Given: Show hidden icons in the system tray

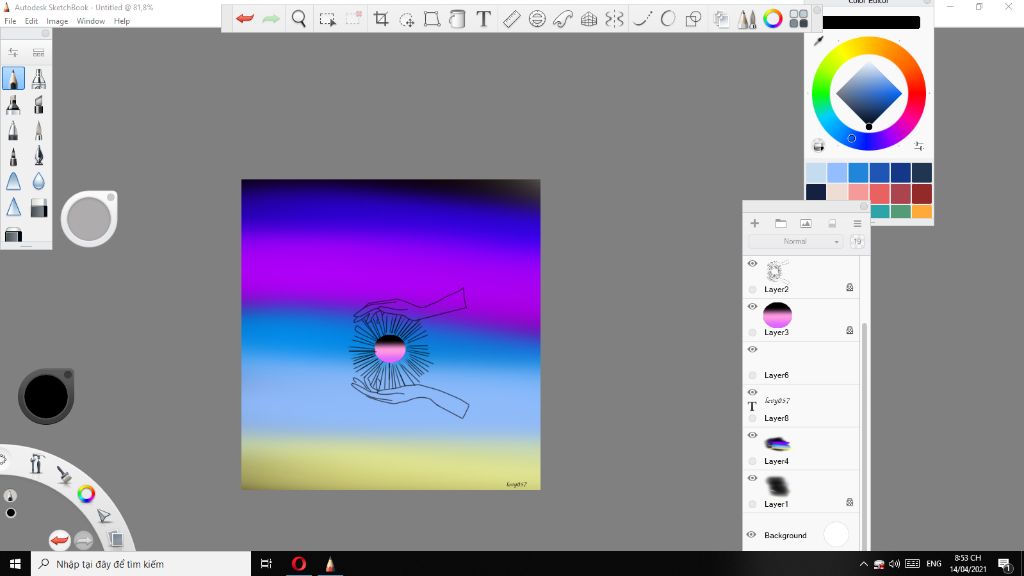Looking at the screenshot, I should [x=863, y=564].
